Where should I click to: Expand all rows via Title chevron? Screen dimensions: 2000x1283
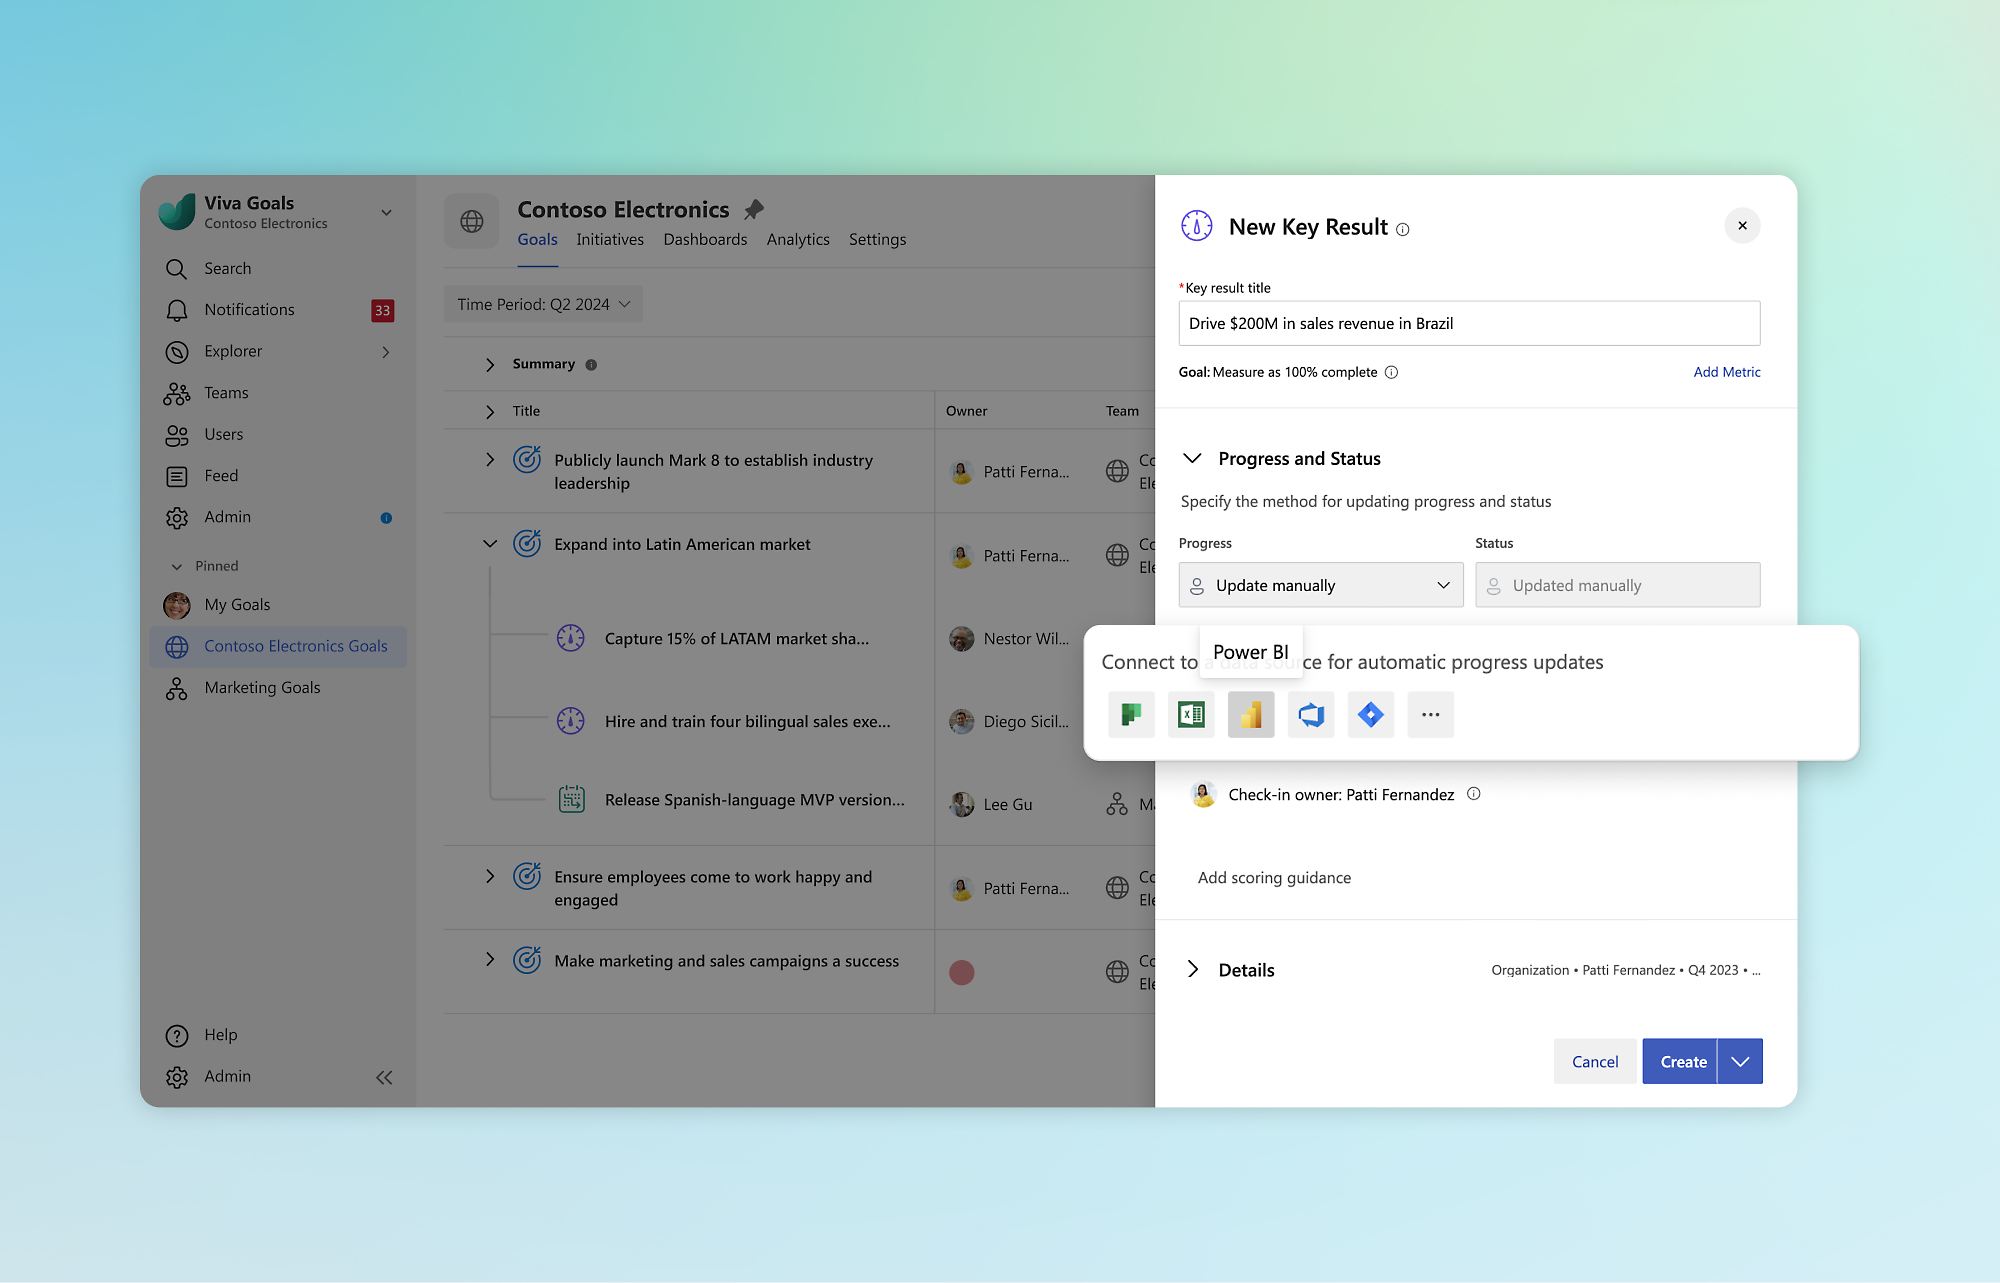point(489,412)
